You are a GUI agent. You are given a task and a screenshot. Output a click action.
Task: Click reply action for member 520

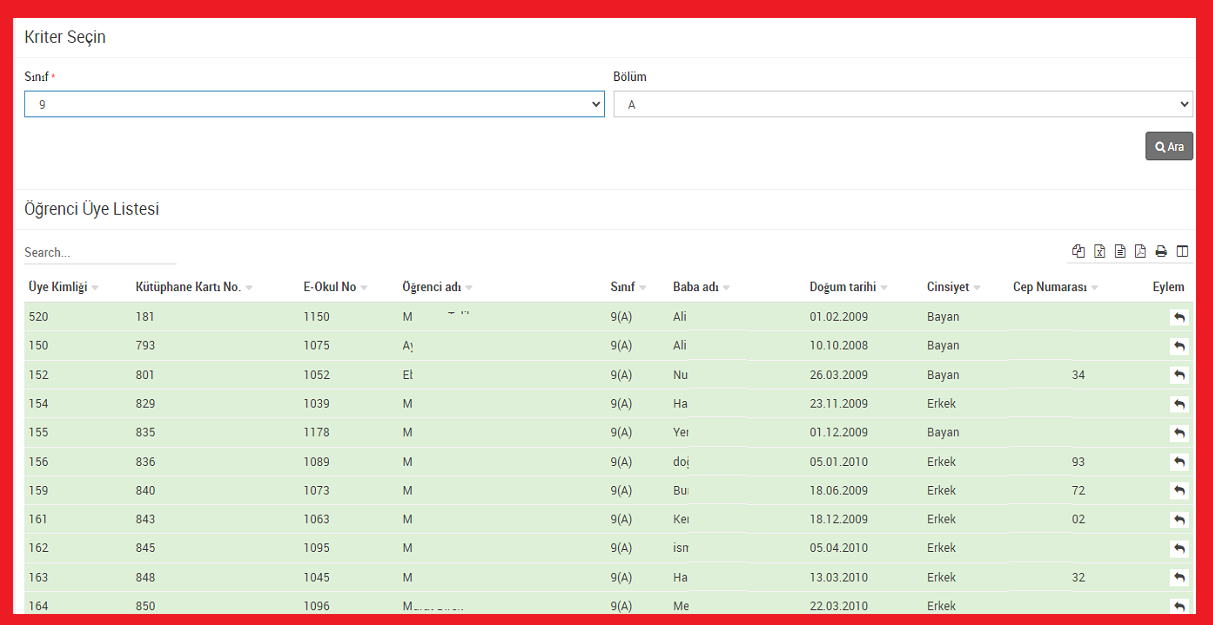coord(1179,317)
